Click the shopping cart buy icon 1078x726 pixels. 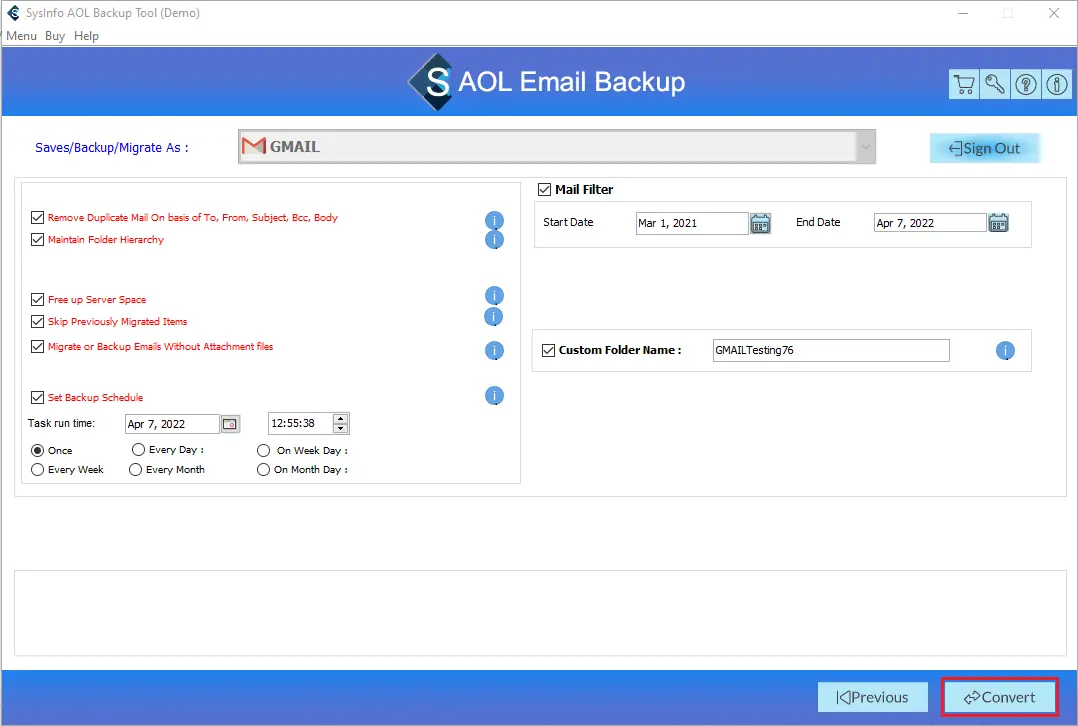click(x=964, y=85)
